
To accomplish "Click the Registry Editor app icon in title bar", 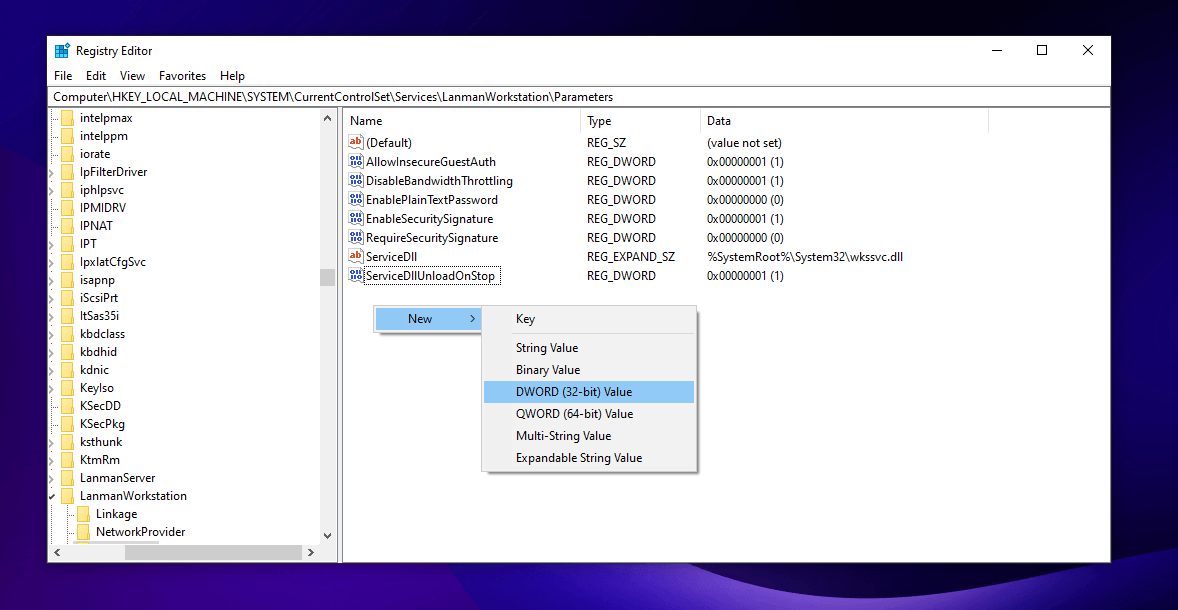I will pyautogui.click(x=63, y=51).
